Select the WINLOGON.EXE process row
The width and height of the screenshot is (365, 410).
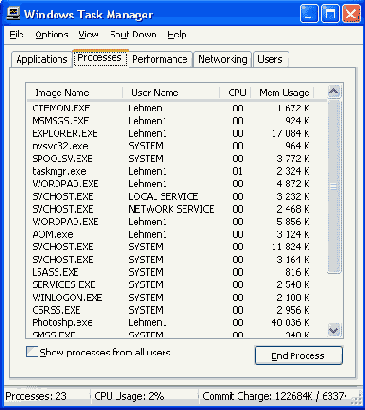tap(177, 297)
